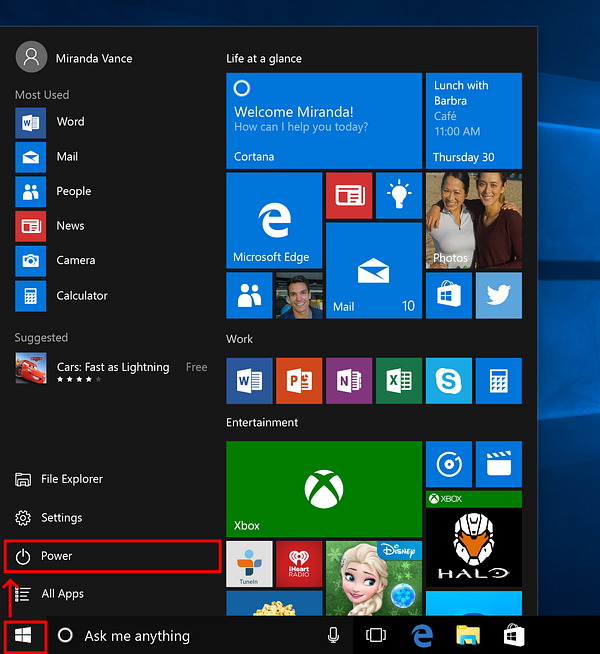The width and height of the screenshot is (600, 654).
Task: Open the iHeart Radio tile
Action: coord(299,564)
